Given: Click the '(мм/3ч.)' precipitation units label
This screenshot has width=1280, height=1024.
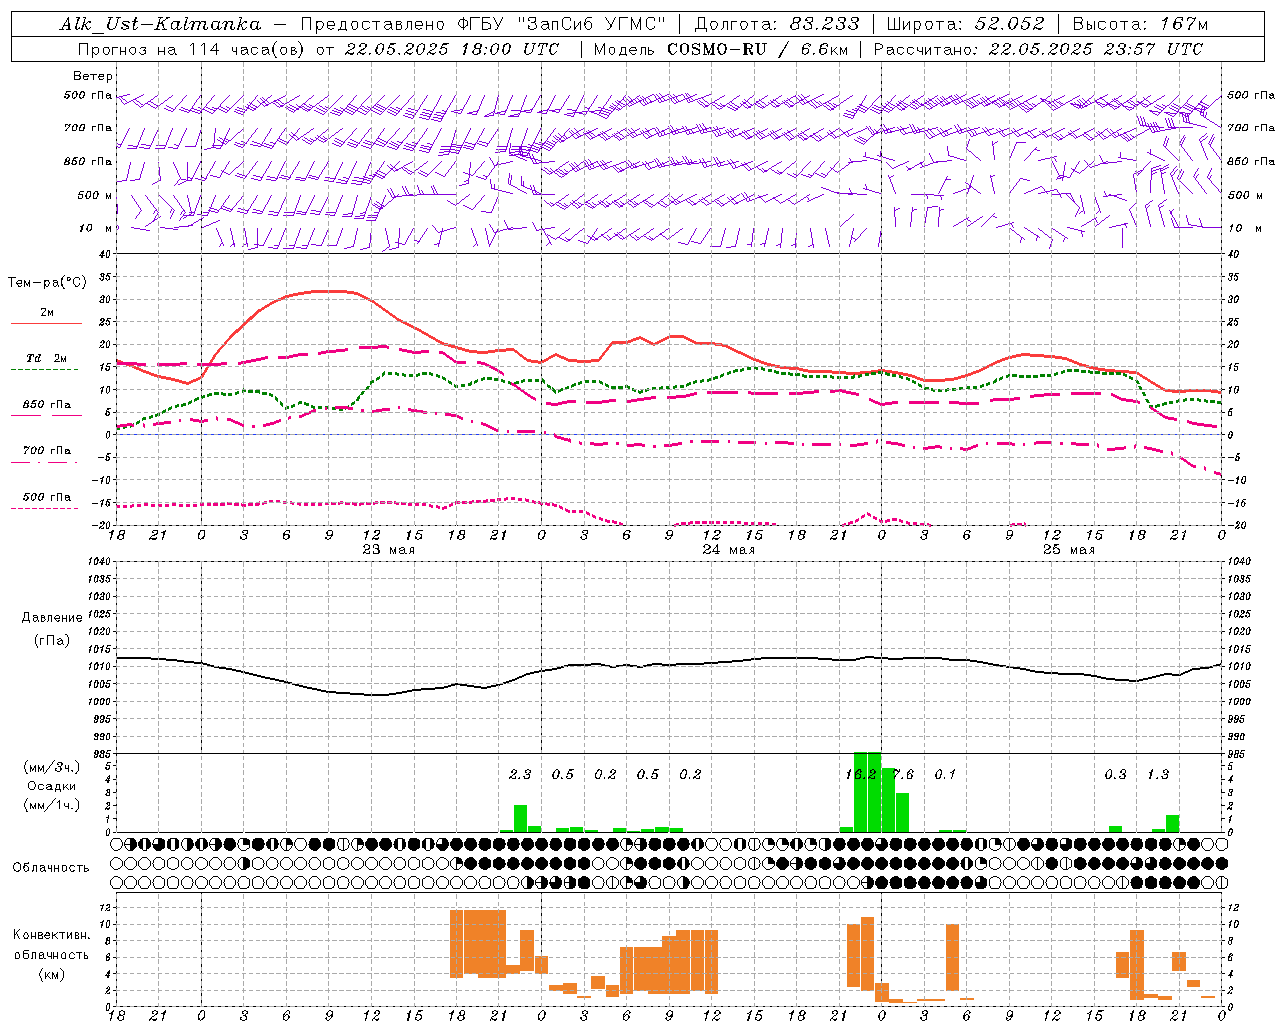Looking at the screenshot, I should click(51, 767).
